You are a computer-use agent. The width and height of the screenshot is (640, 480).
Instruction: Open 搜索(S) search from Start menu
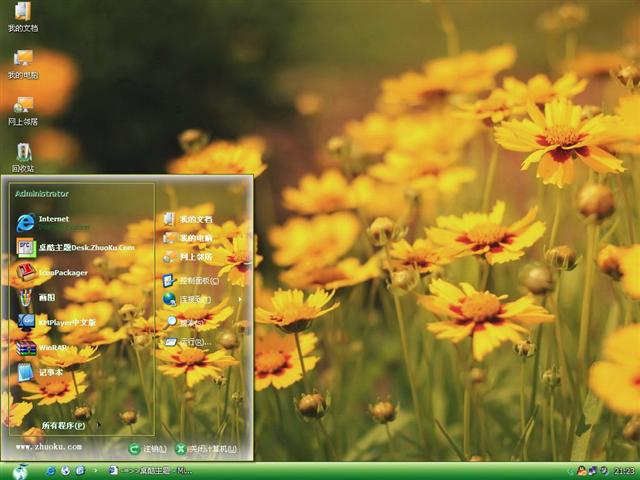click(x=186, y=322)
